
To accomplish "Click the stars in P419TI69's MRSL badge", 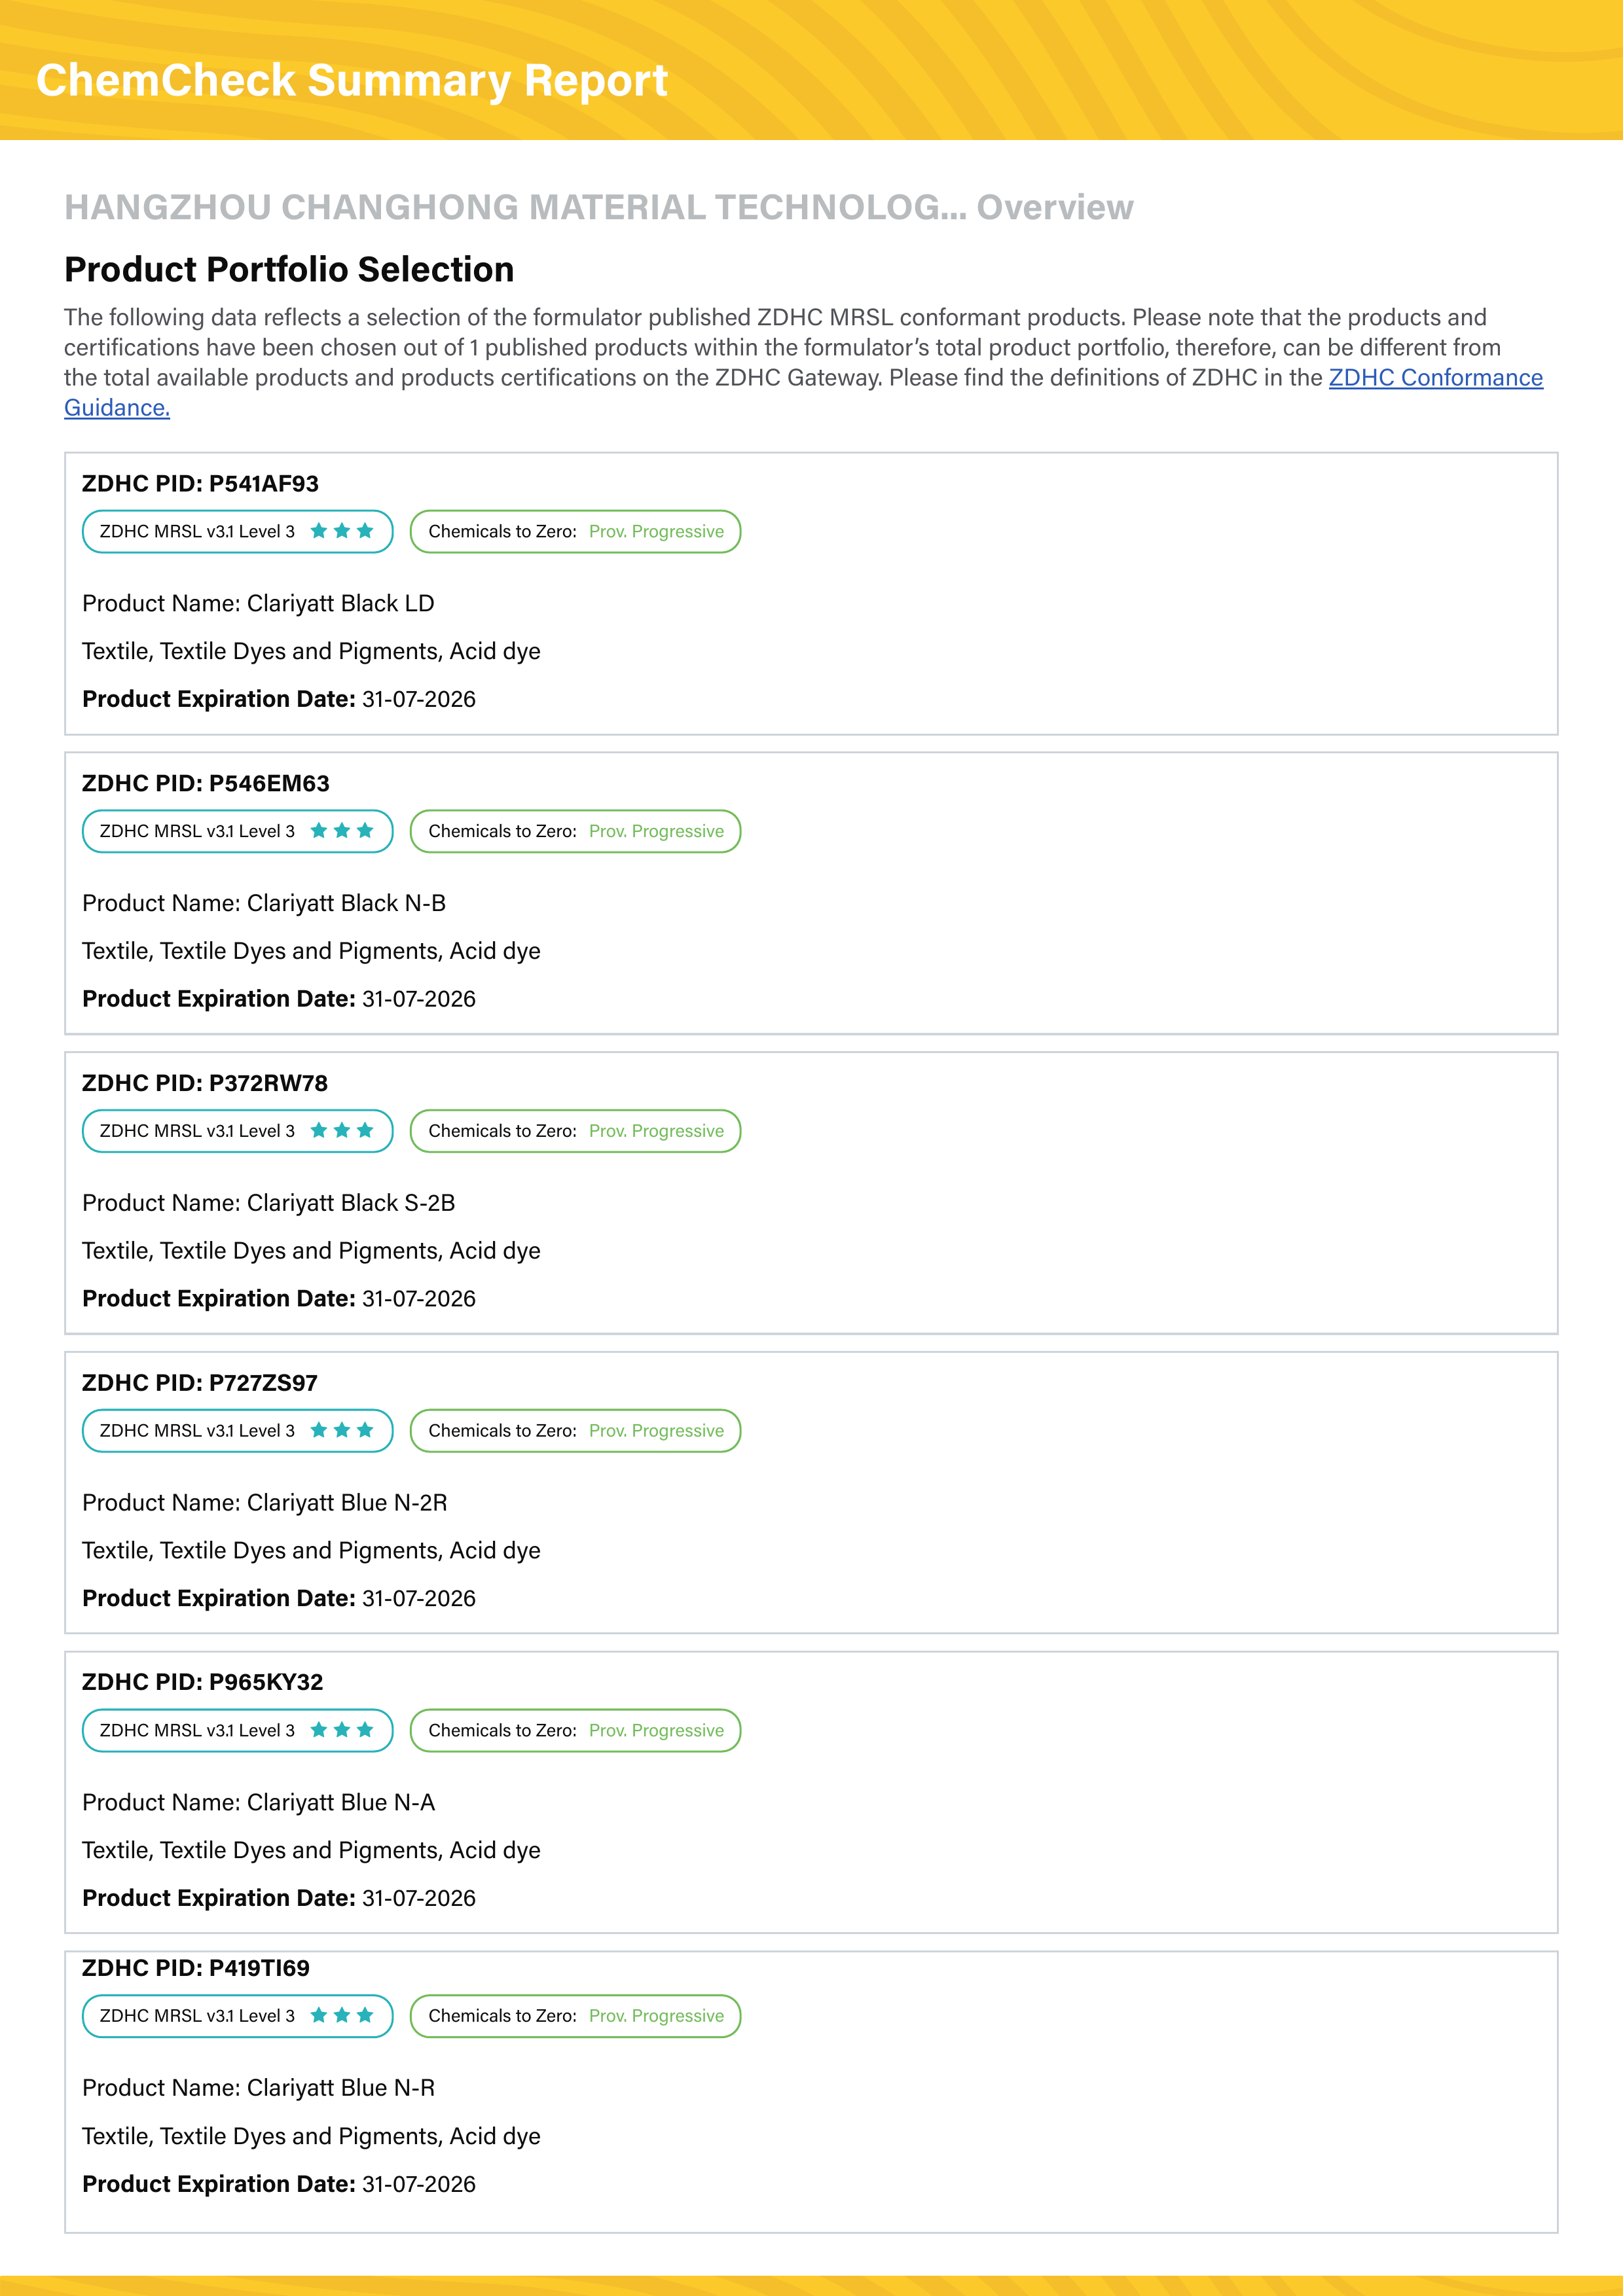I will 342,2015.
